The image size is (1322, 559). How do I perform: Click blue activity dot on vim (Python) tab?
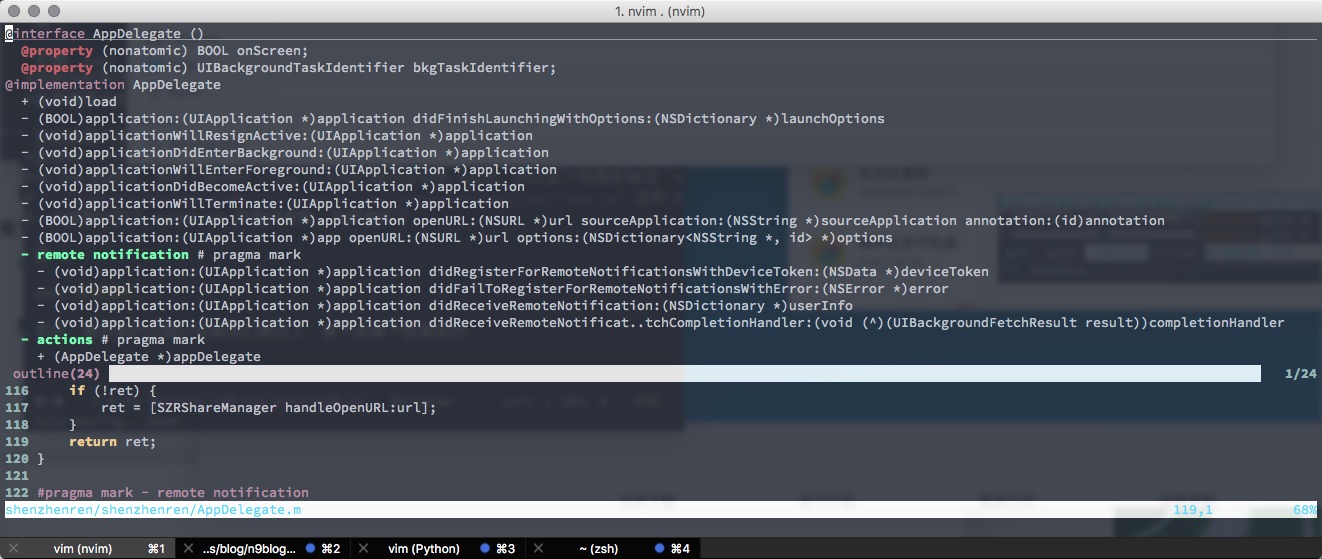(x=485, y=549)
